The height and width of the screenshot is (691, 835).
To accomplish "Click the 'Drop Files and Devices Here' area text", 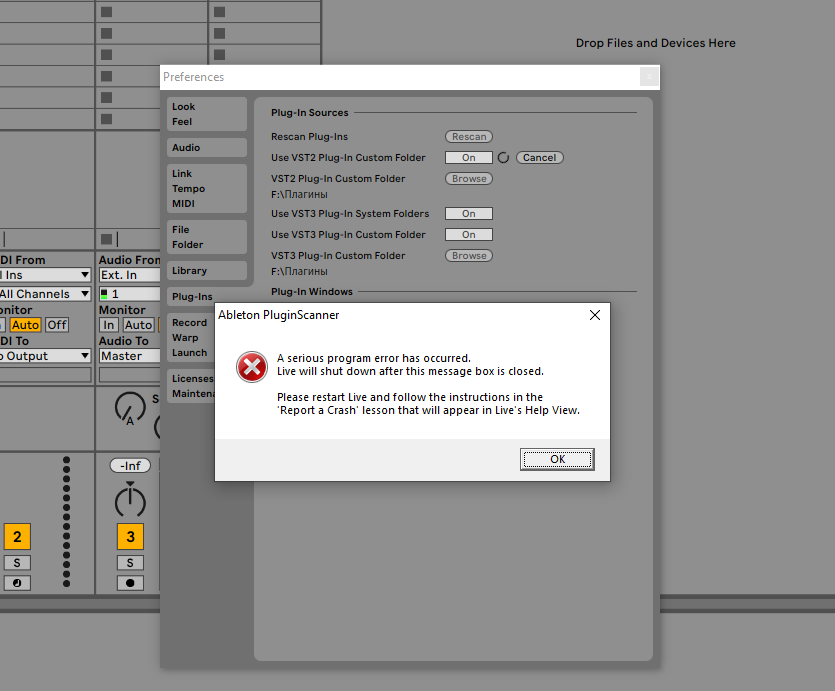I will tap(656, 43).
